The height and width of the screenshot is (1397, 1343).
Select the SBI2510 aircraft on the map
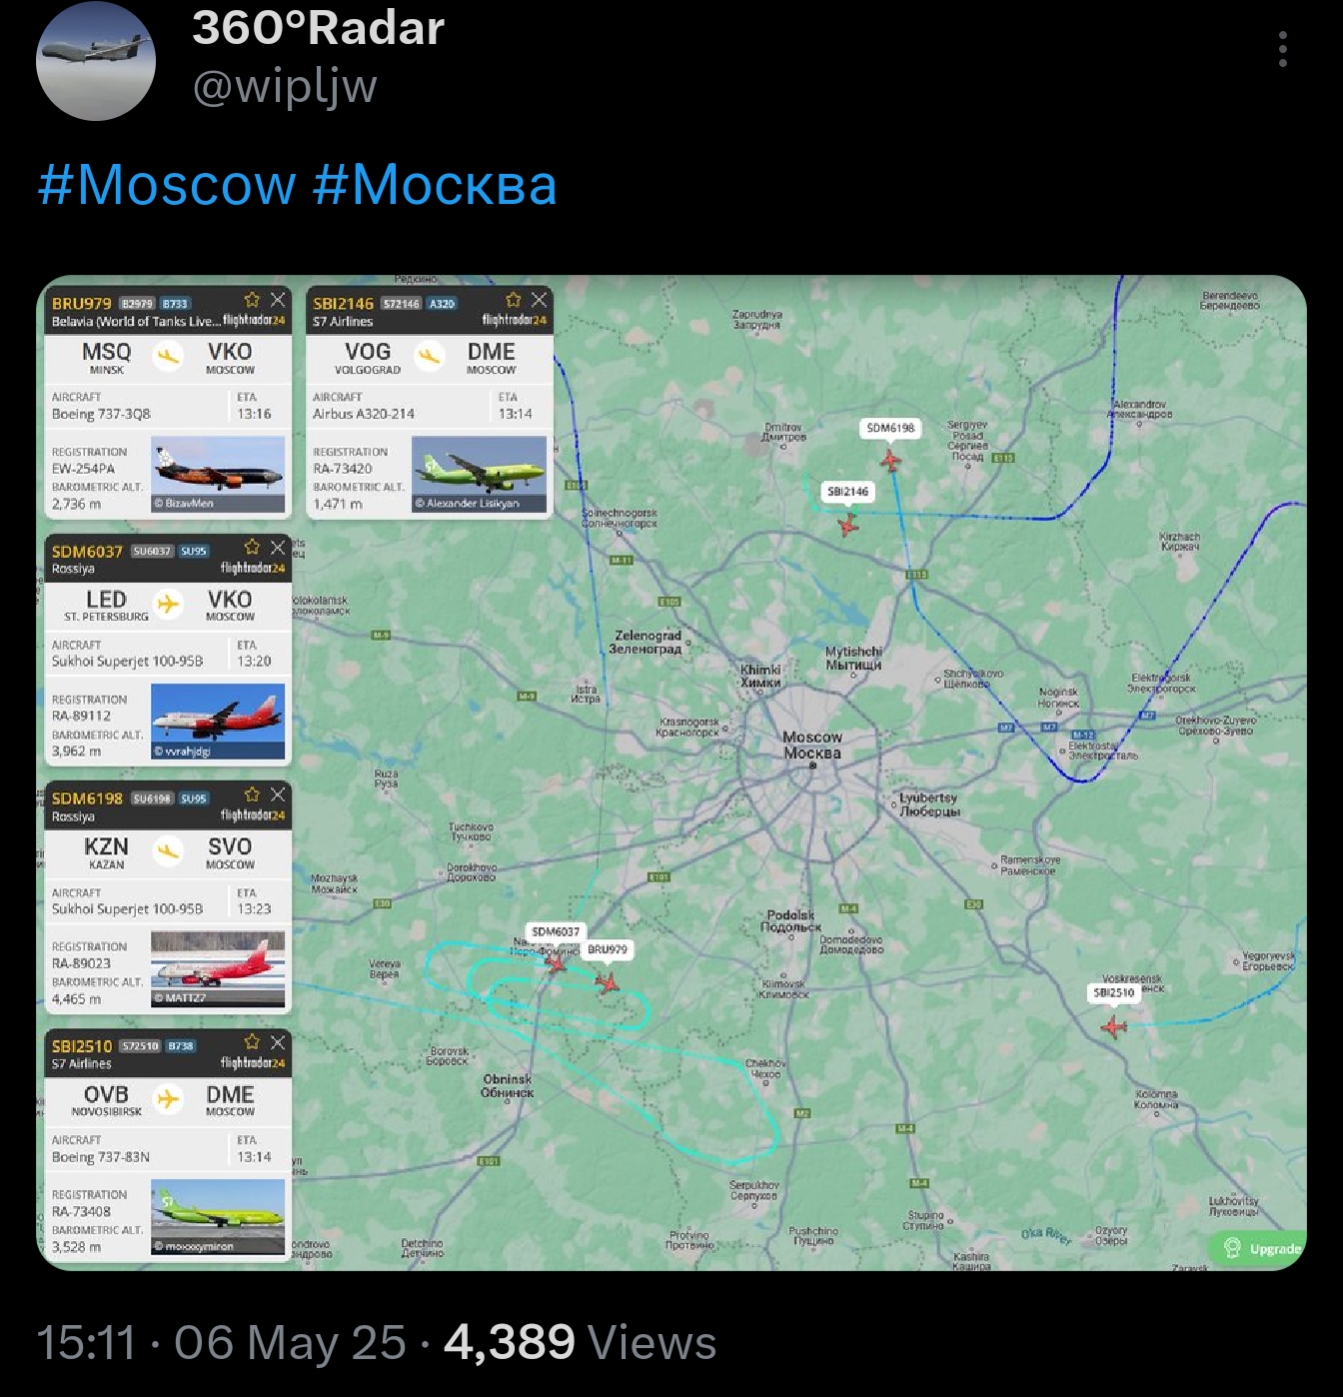click(x=1113, y=1027)
